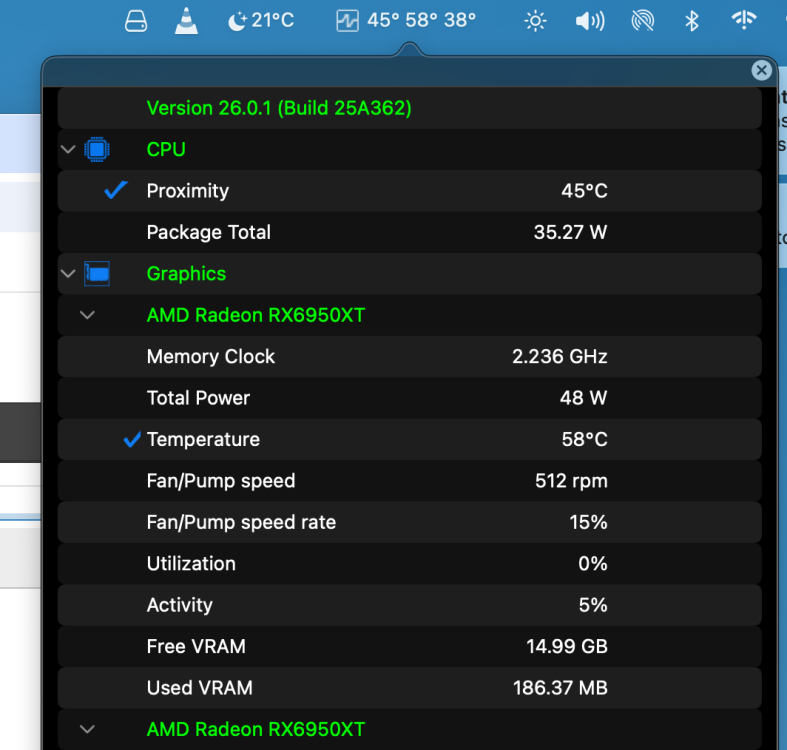787x750 pixels.
Task: Close the sensors popup panel
Action: click(761, 70)
